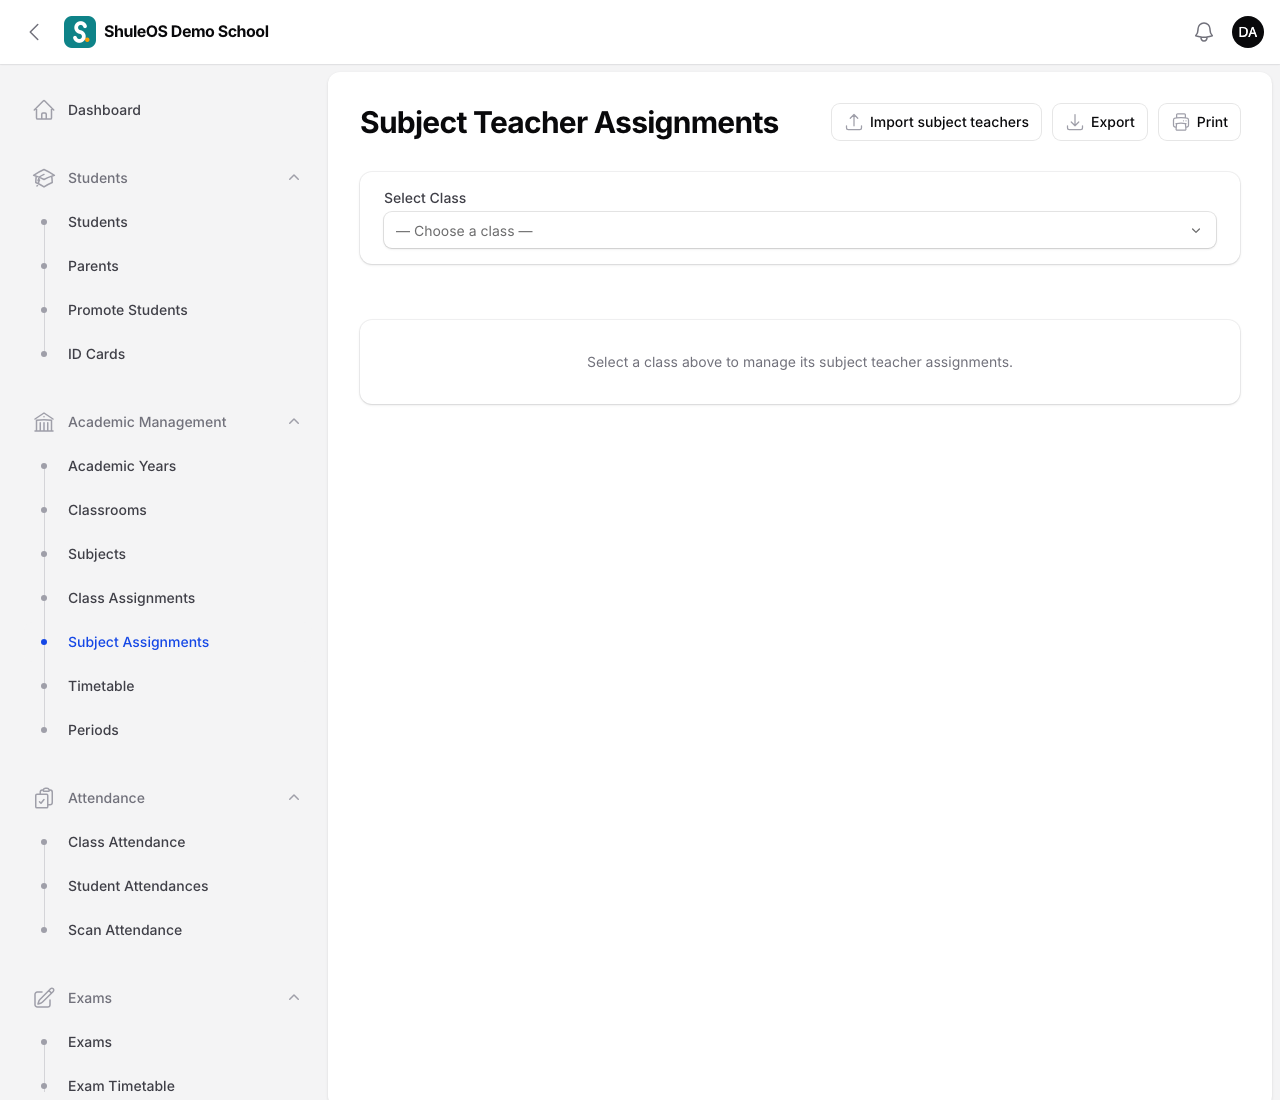Image resolution: width=1280 pixels, height=1100 pixels.
Task: Click the Select Class label
Action: click(425, 198)
